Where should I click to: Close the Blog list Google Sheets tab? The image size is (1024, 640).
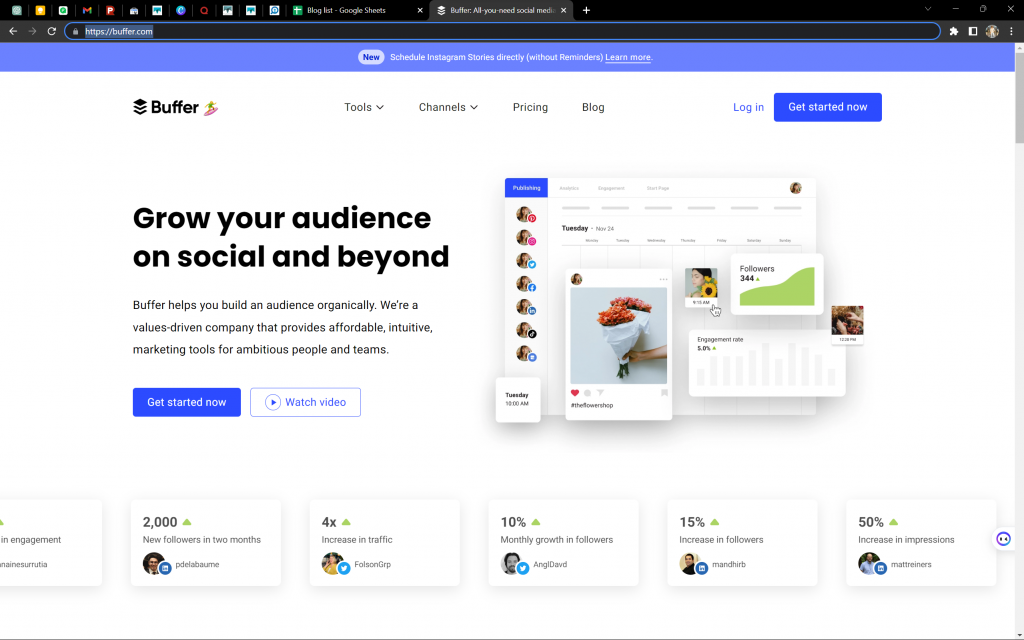[420, 10]
